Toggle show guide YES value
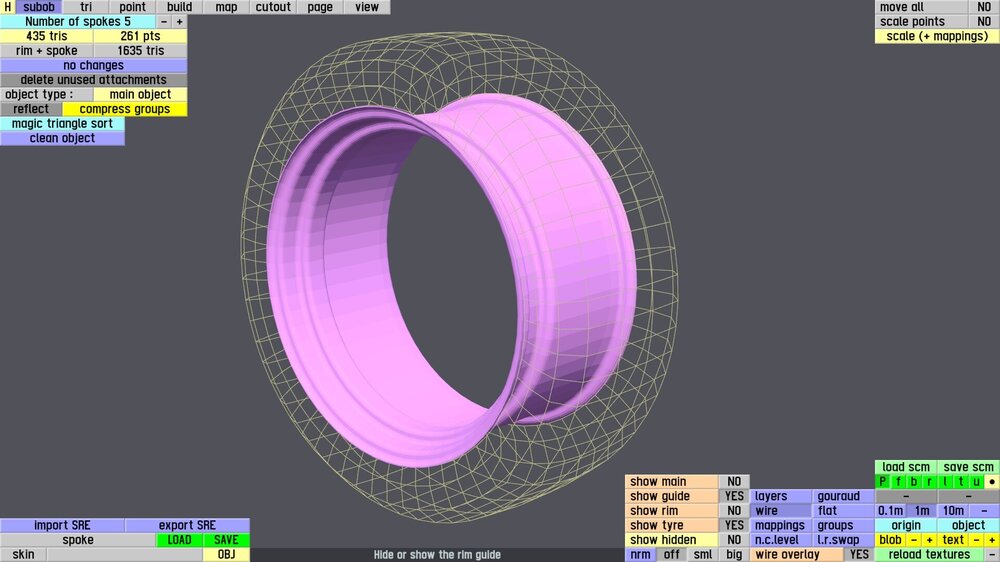The width and height of the screenshot is (1000, 562). click(734, 496)
